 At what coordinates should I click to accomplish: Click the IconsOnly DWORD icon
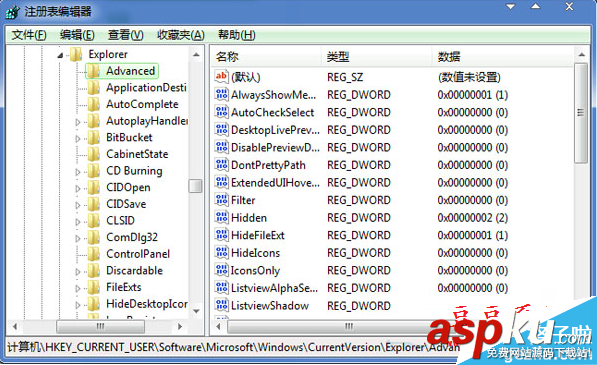[x=221, y=270]
